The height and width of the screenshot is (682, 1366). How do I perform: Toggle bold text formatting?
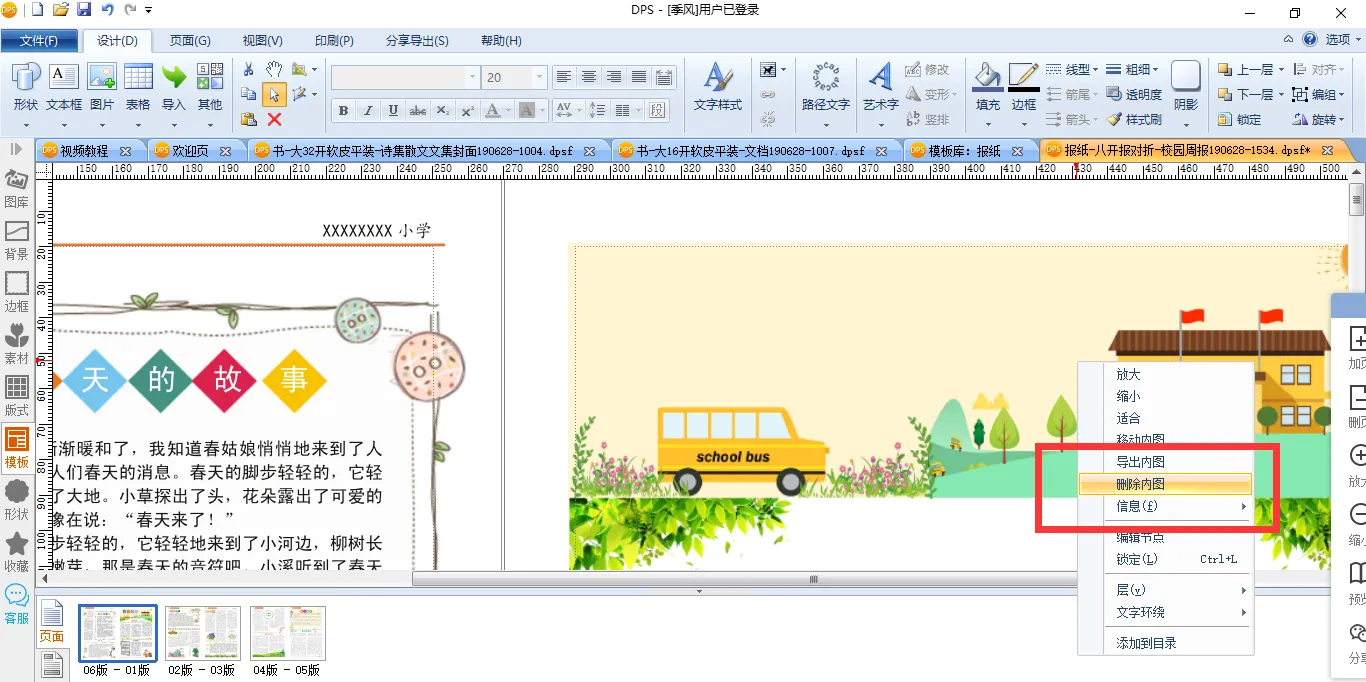343,110
